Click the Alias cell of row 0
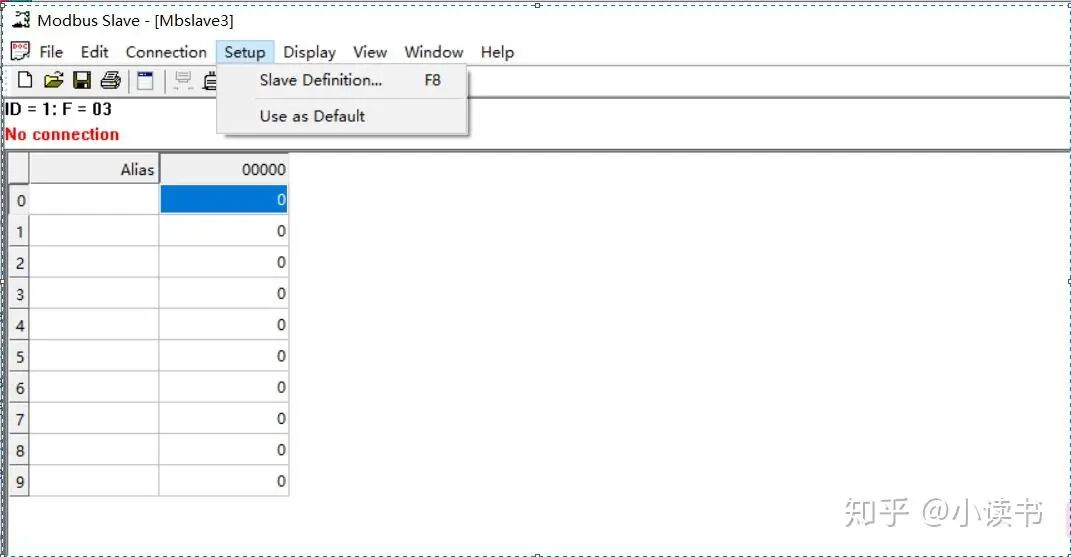Image resolution: width=1071 pixels, height=557 pixels. click(94, 200)
